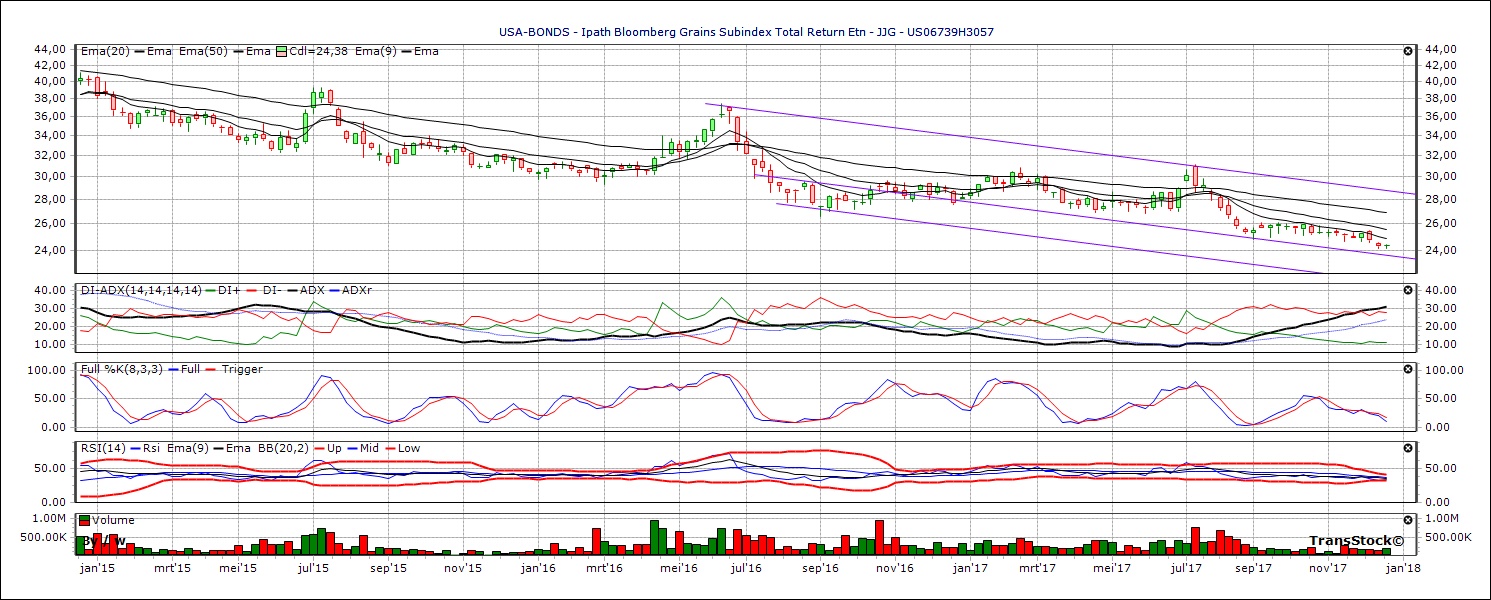Click the mei'15 date label
This screenshot has height=600, width=1491.
(237, 568)
